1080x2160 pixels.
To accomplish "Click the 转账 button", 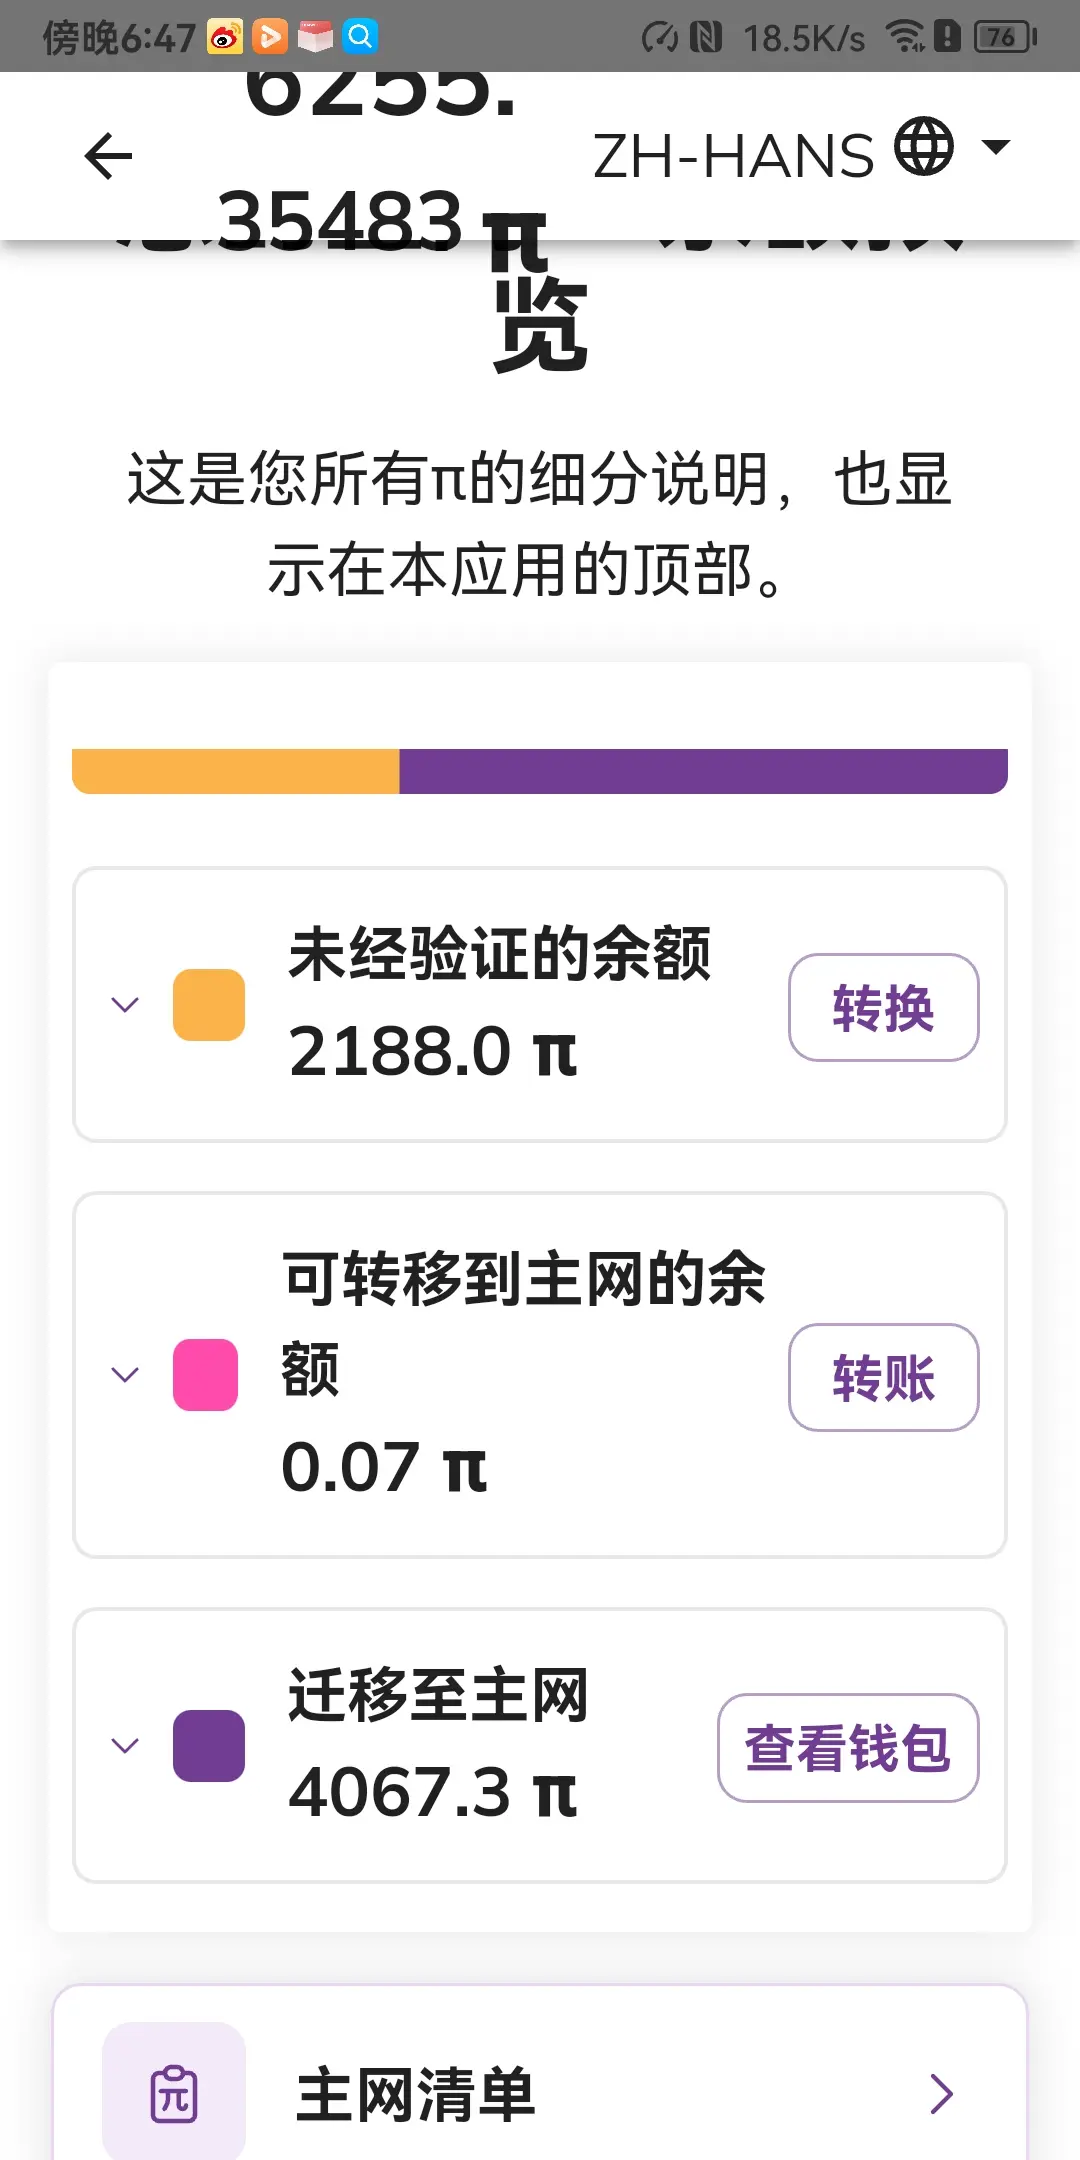I will tap(883, 1377).
